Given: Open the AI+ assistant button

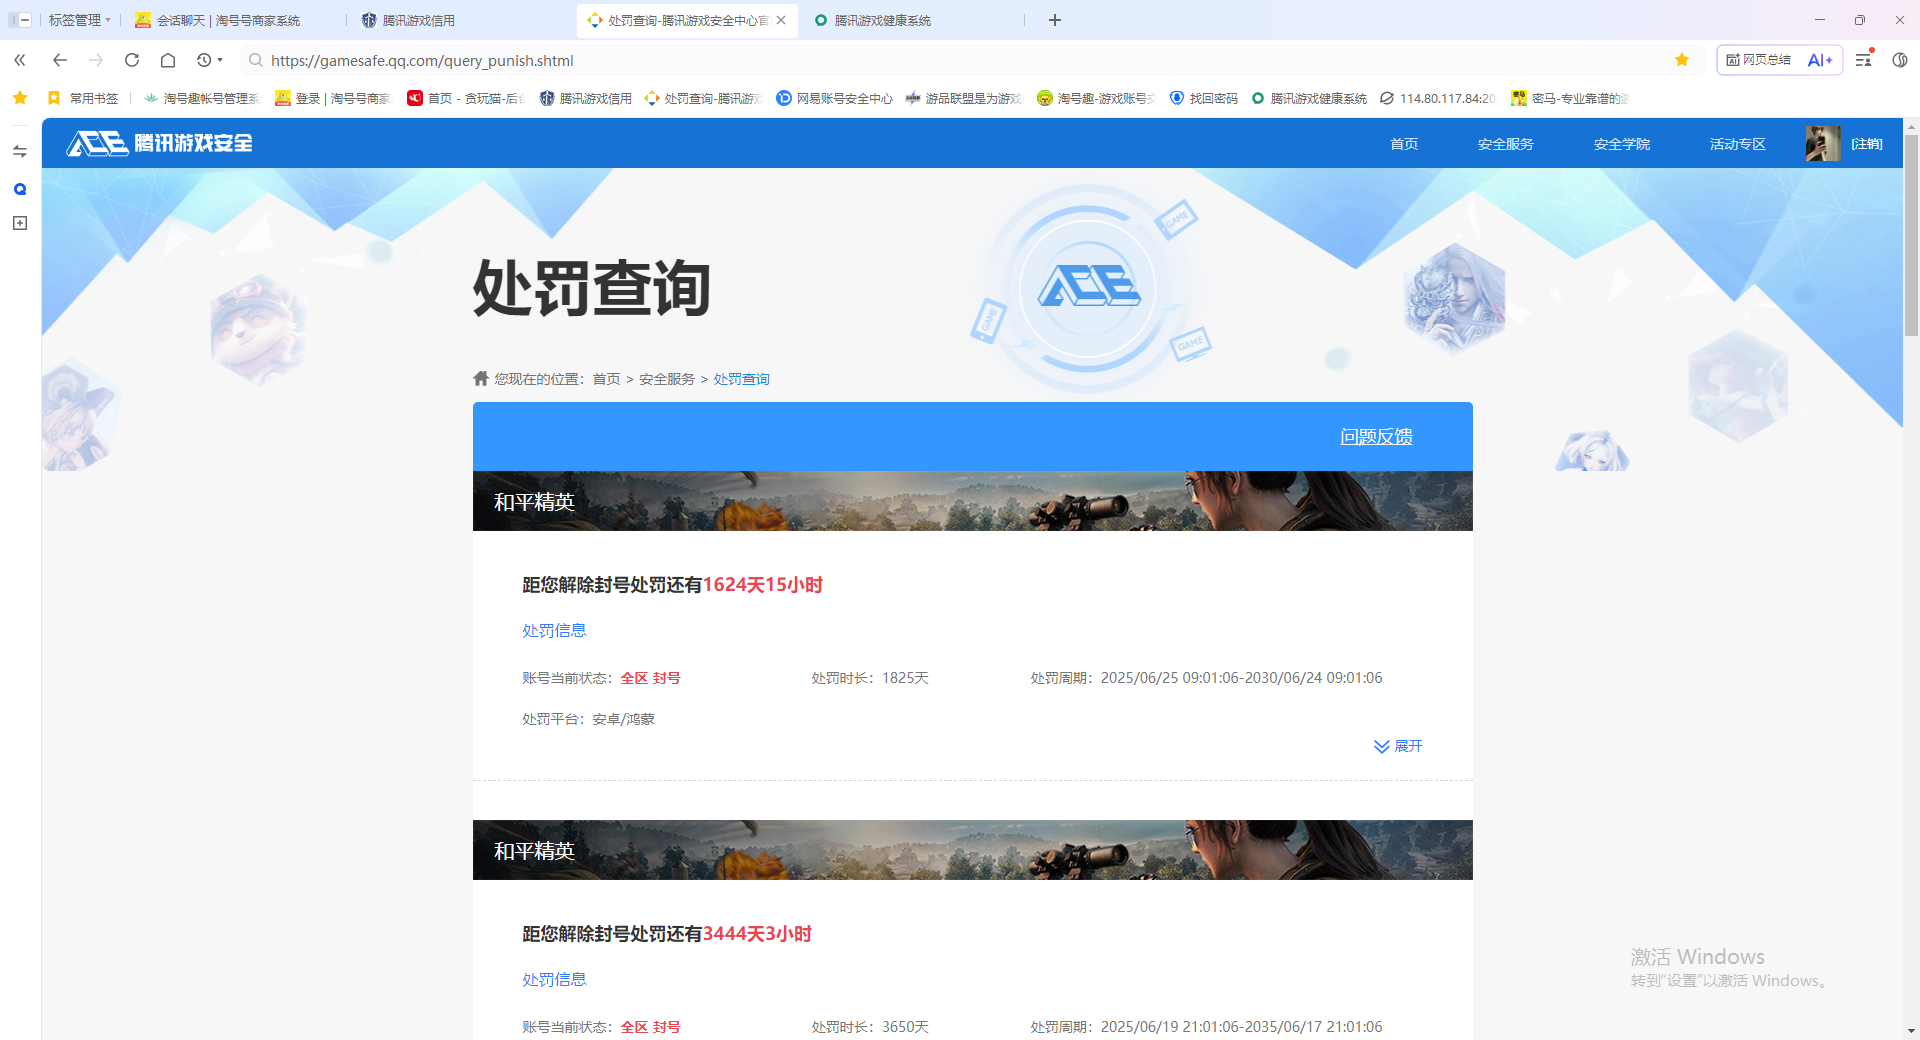Looking at the screenshot, I should click(1820, 60).
